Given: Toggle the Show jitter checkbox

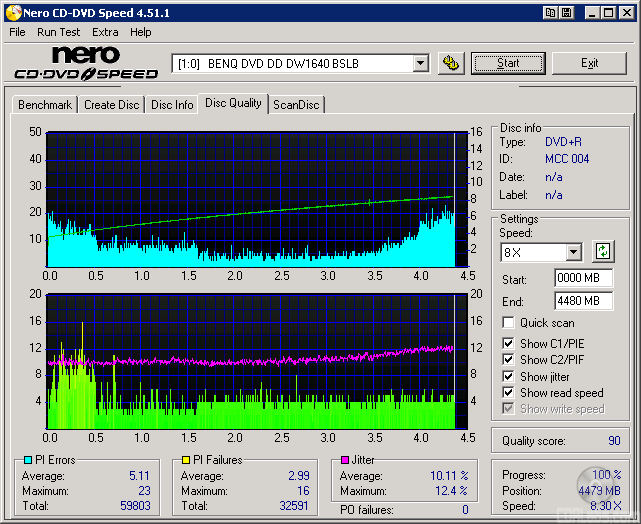Looking at the screenshot, I should (508, 376).
